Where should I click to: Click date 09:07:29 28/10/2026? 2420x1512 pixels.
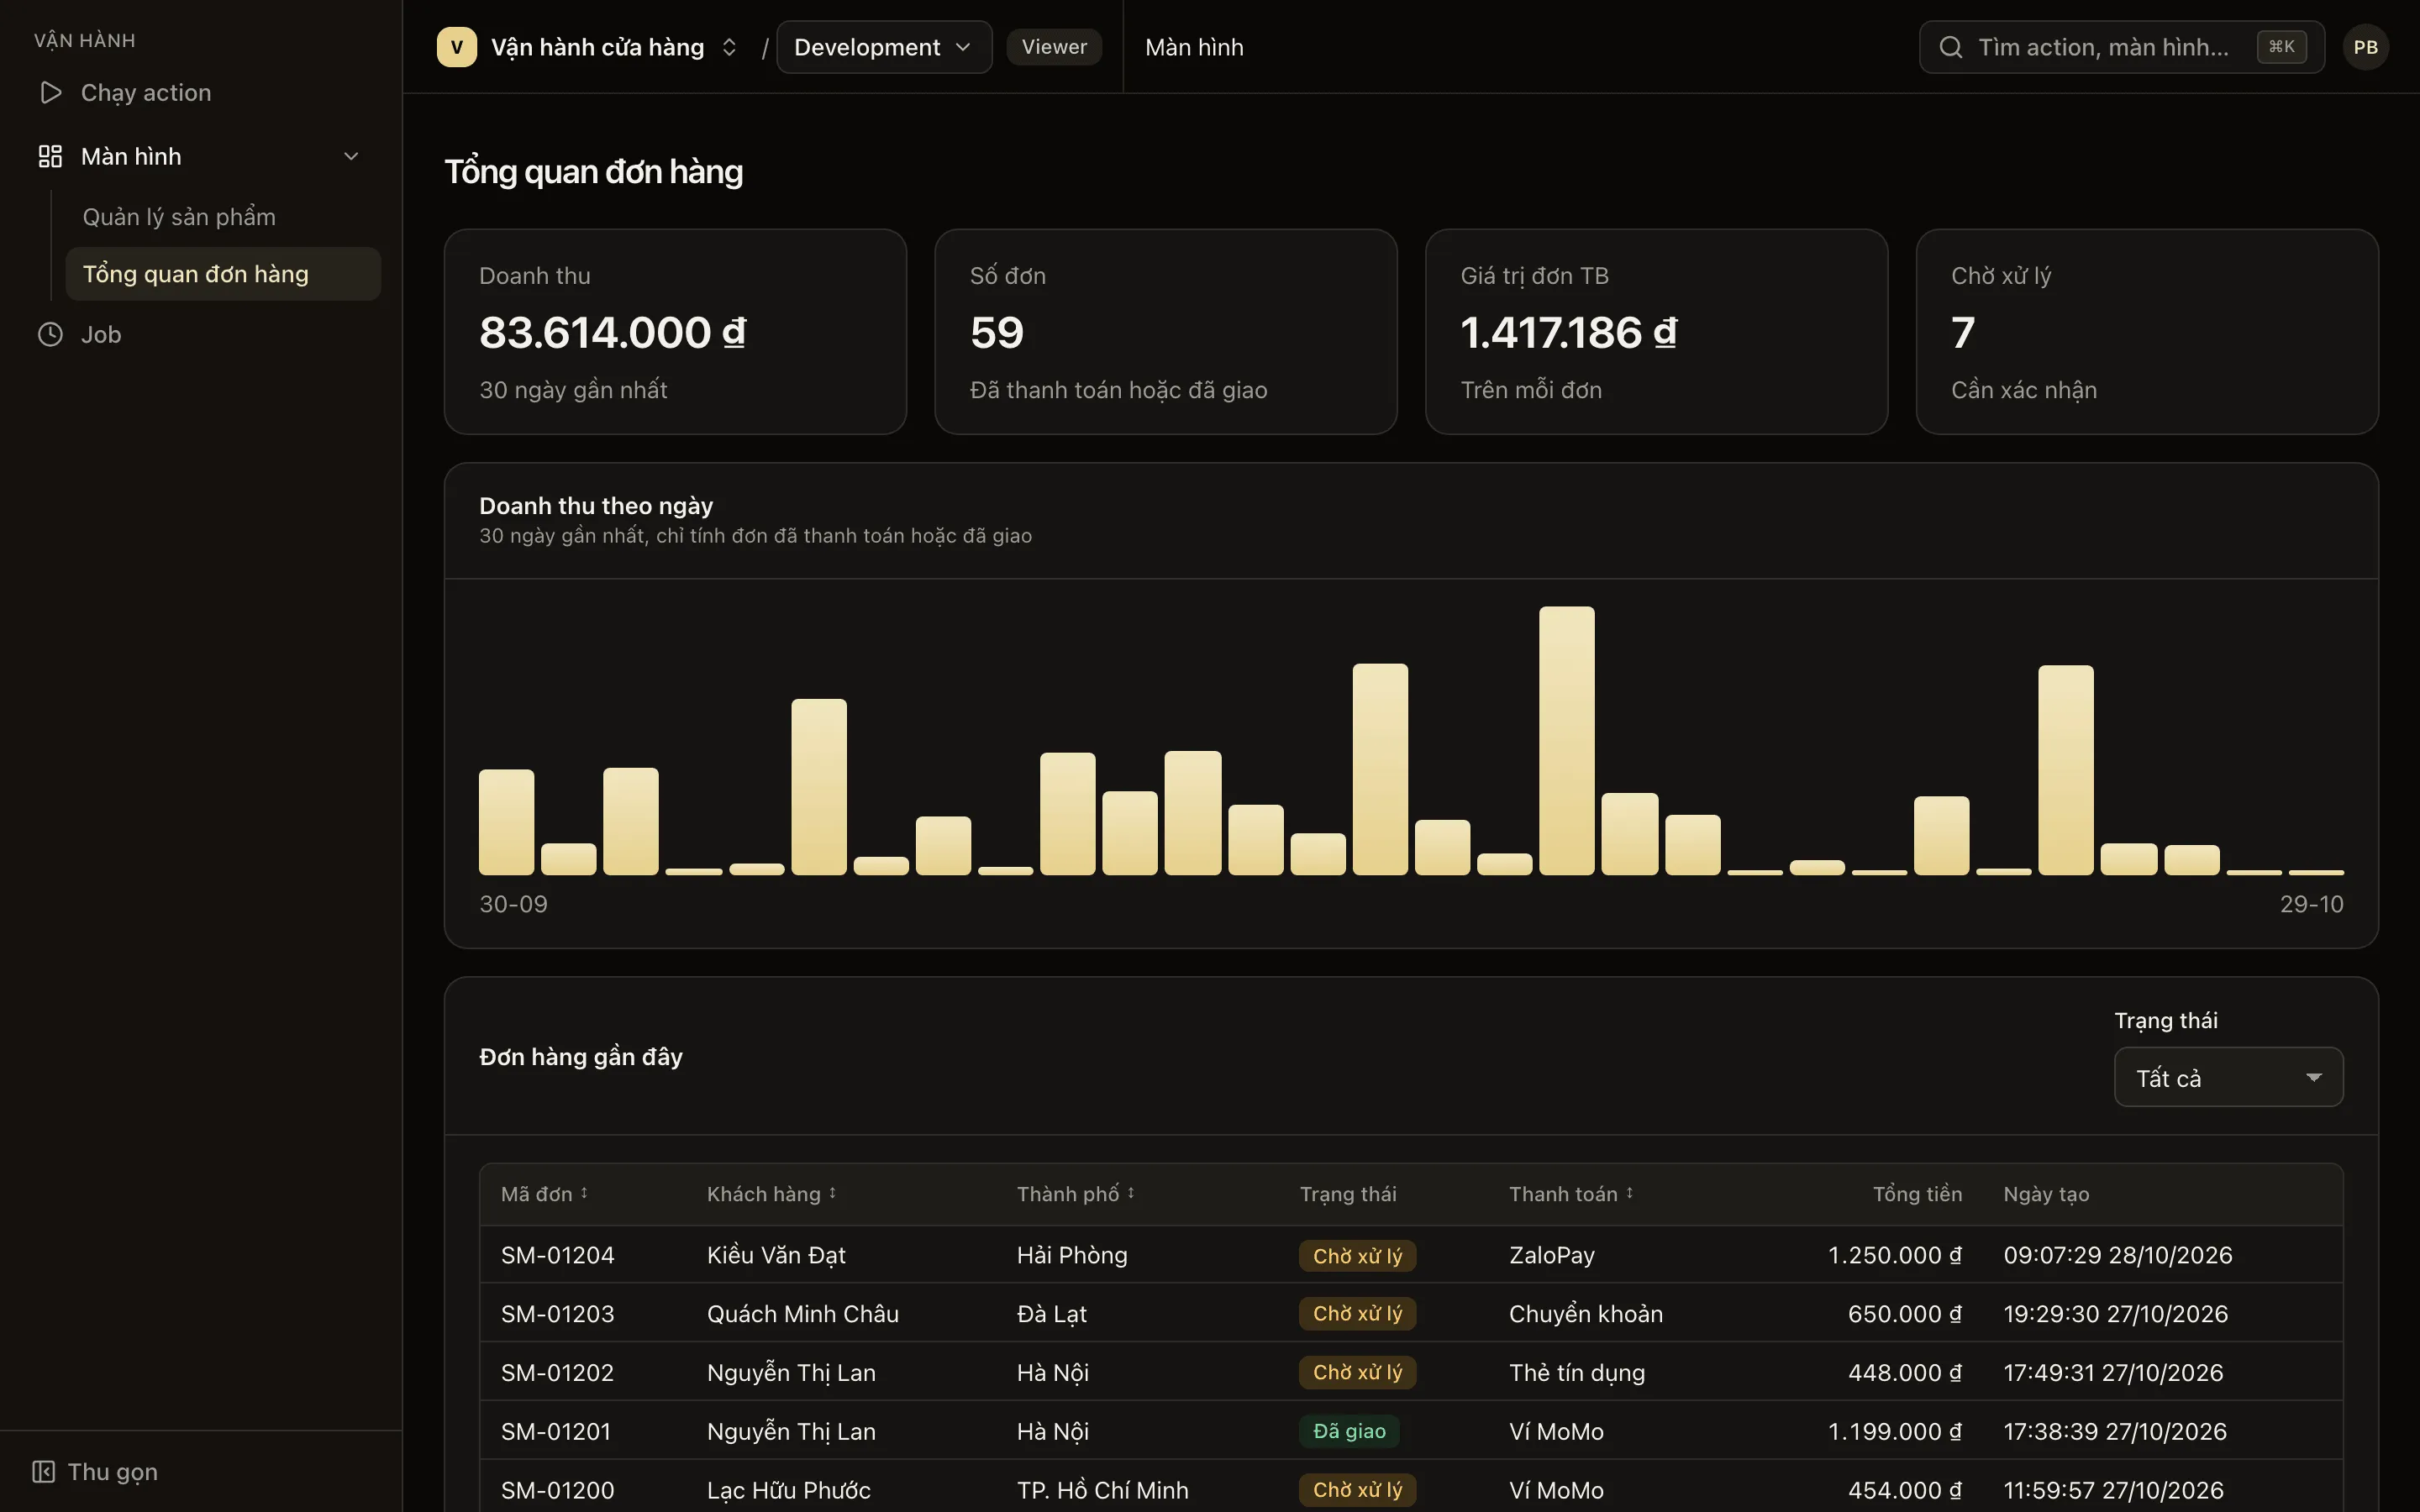pos(2117,1255)
